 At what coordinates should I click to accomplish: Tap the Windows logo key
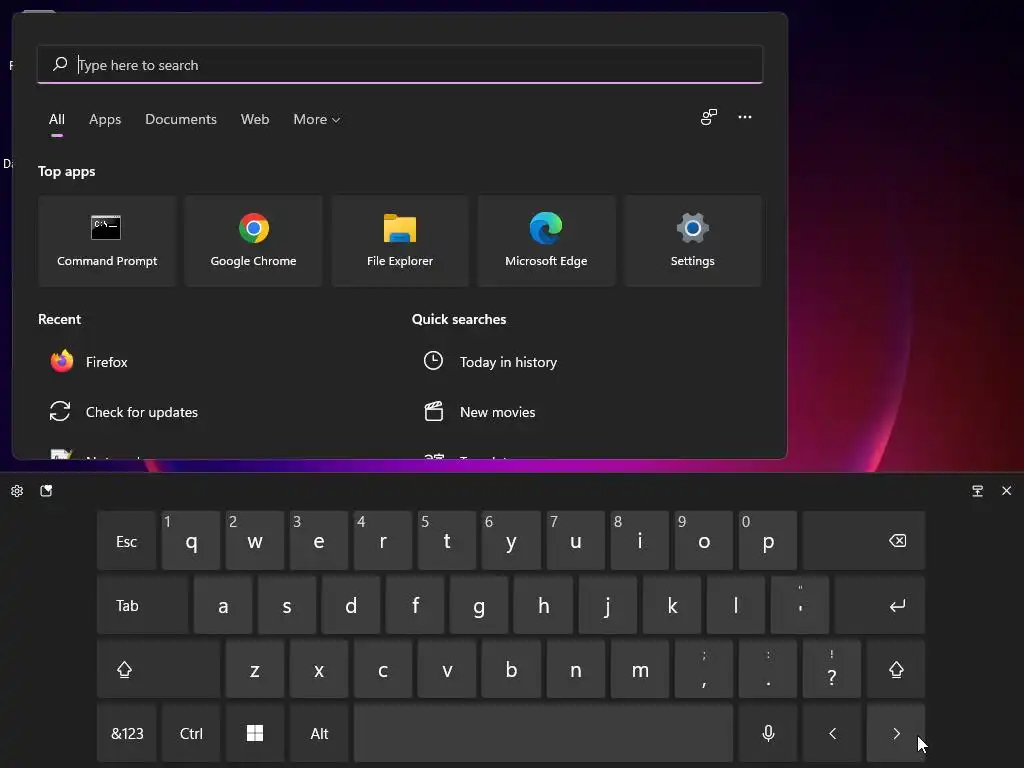255,733
